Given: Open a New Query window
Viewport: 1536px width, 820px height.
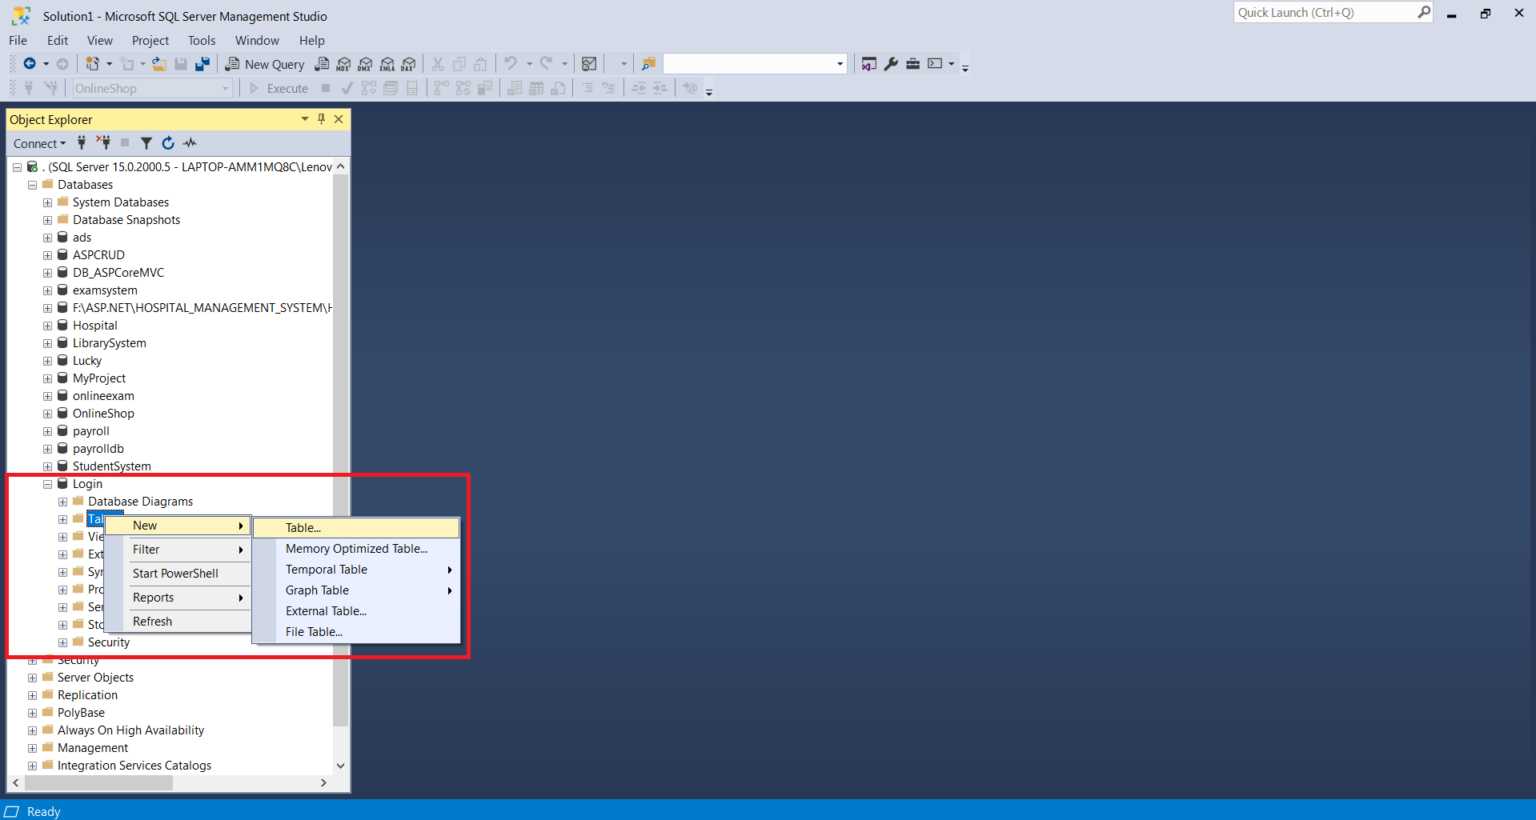Looking at the screenshot, I should 265,63.
